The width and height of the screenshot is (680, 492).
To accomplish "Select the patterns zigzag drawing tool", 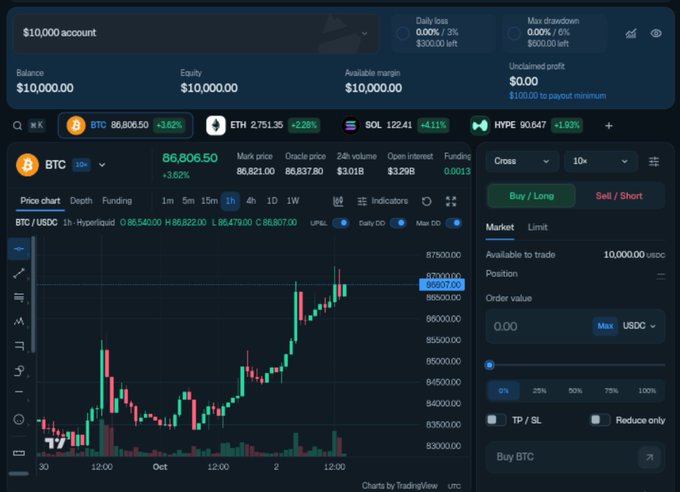I will (x=19, y=321).
